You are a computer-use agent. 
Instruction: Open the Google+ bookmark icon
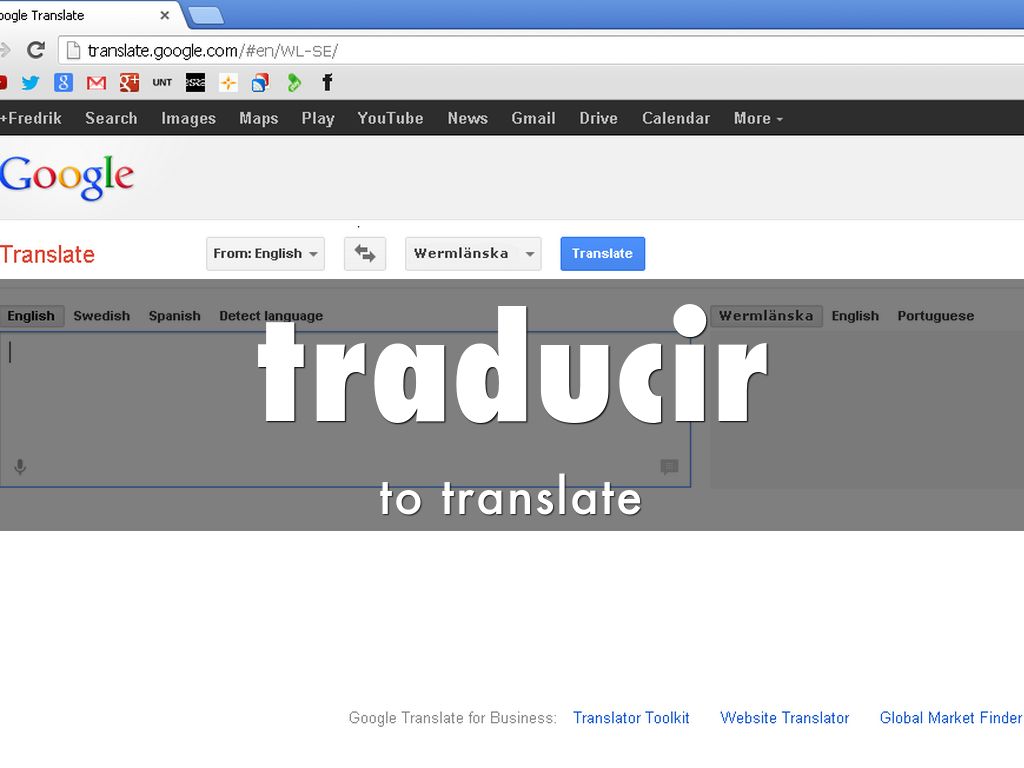click(129, 83)
